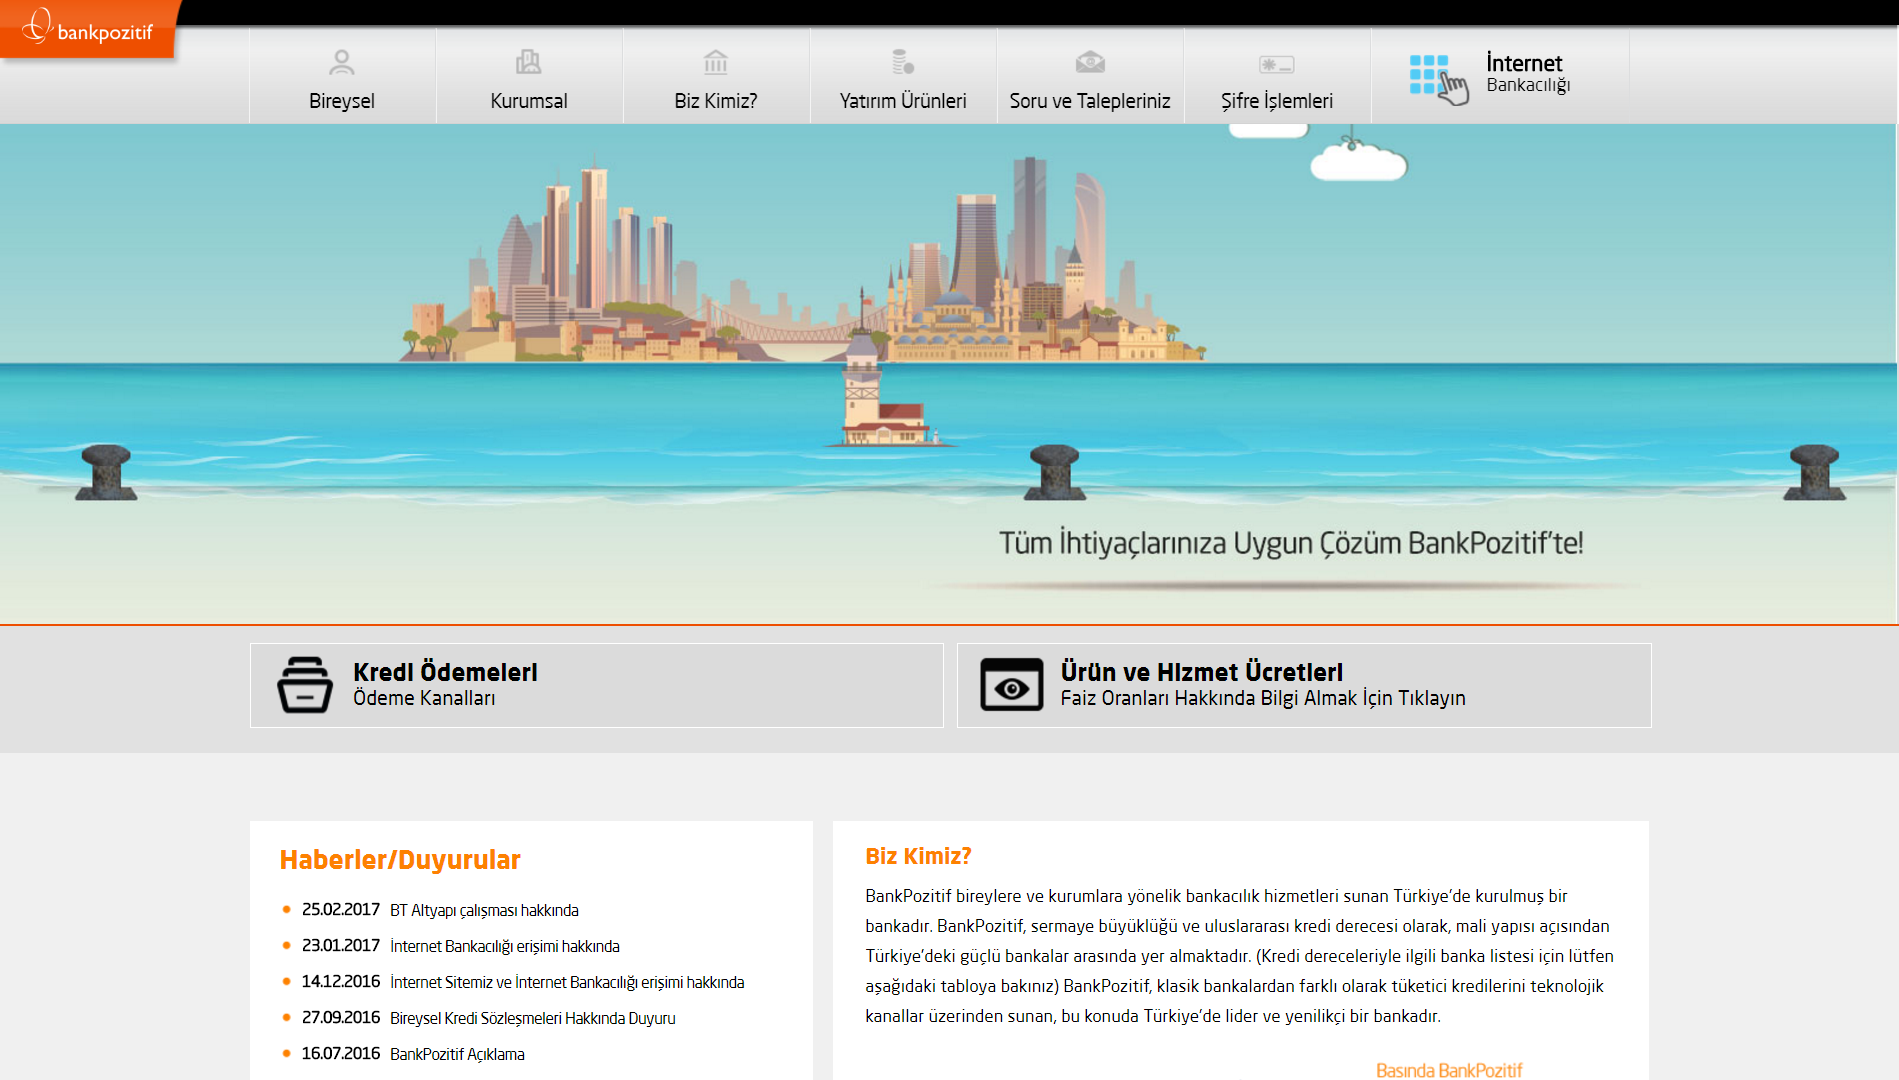This screenshot has width=1899, height=1080.
Task: Open the BankPozitif Açıklama announcement
Action: (457, 1054)
